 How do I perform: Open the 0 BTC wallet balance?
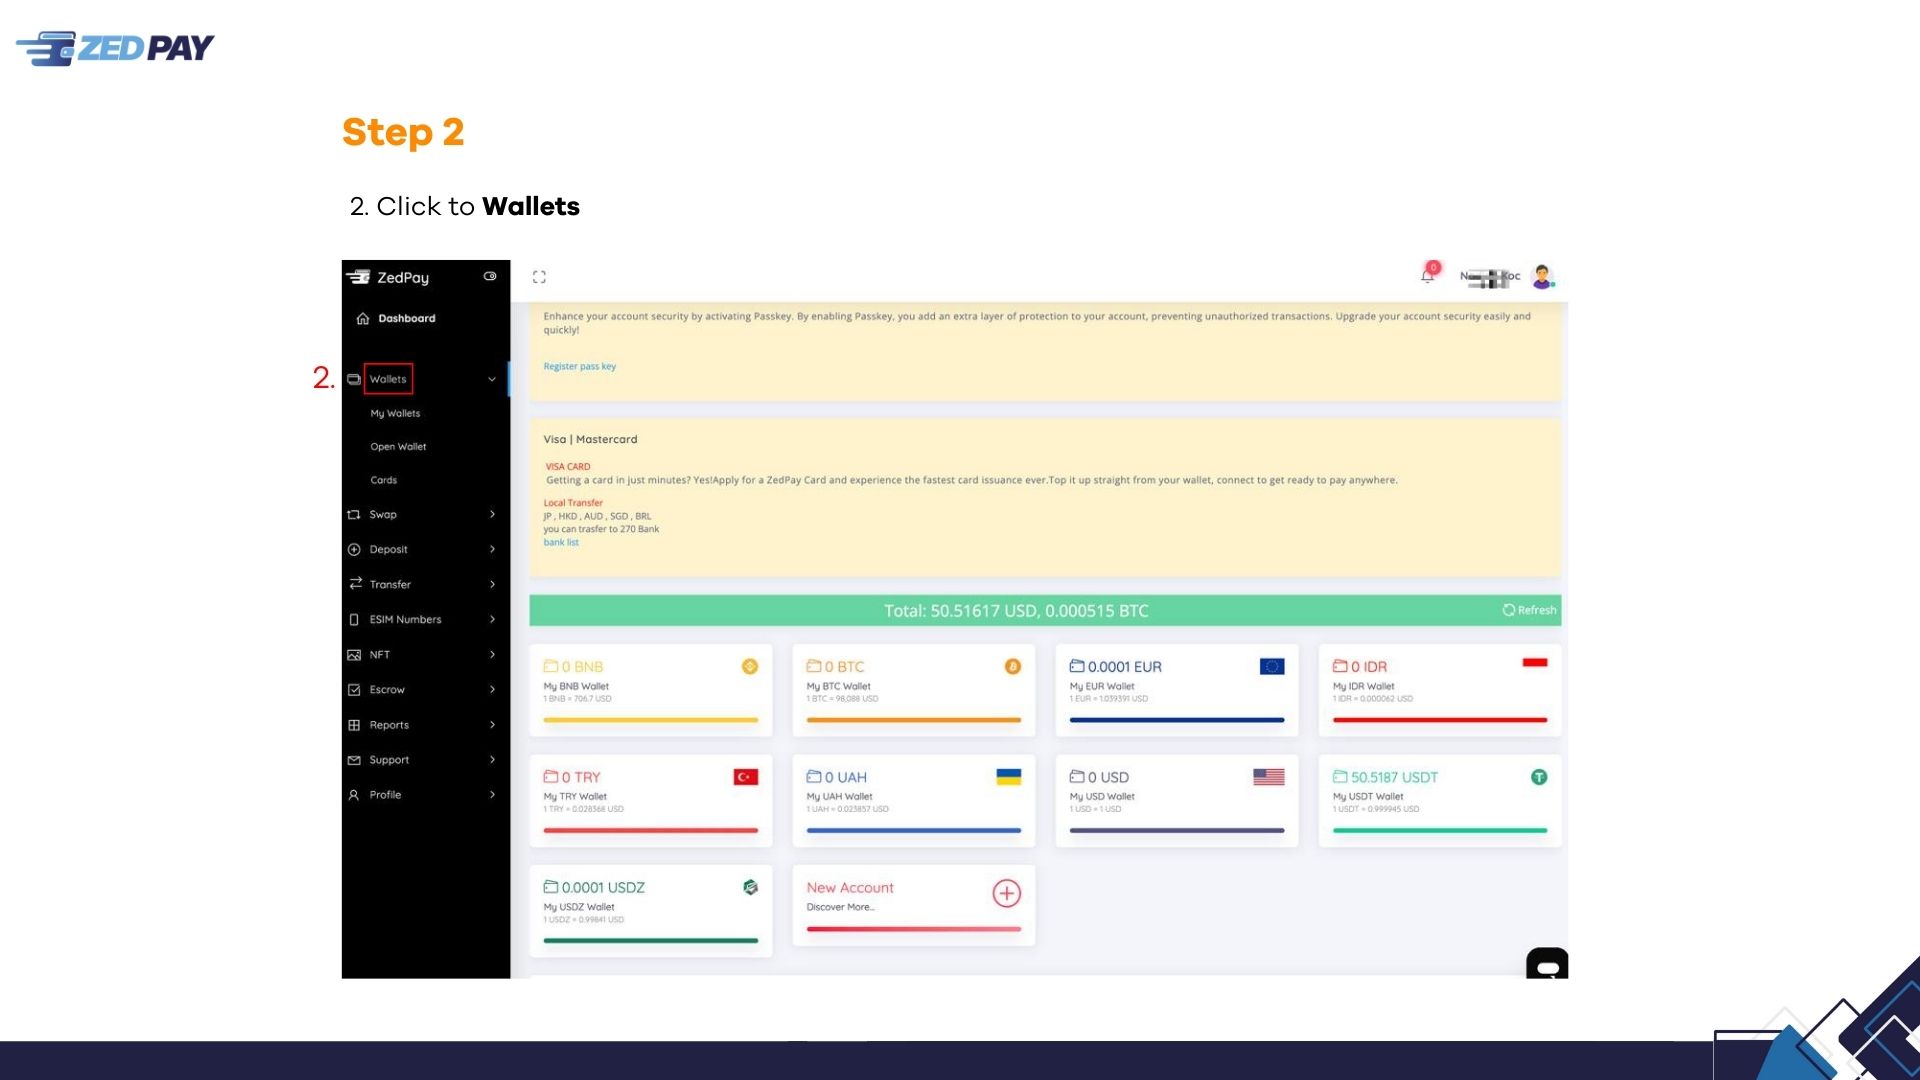tap(836, 667)
